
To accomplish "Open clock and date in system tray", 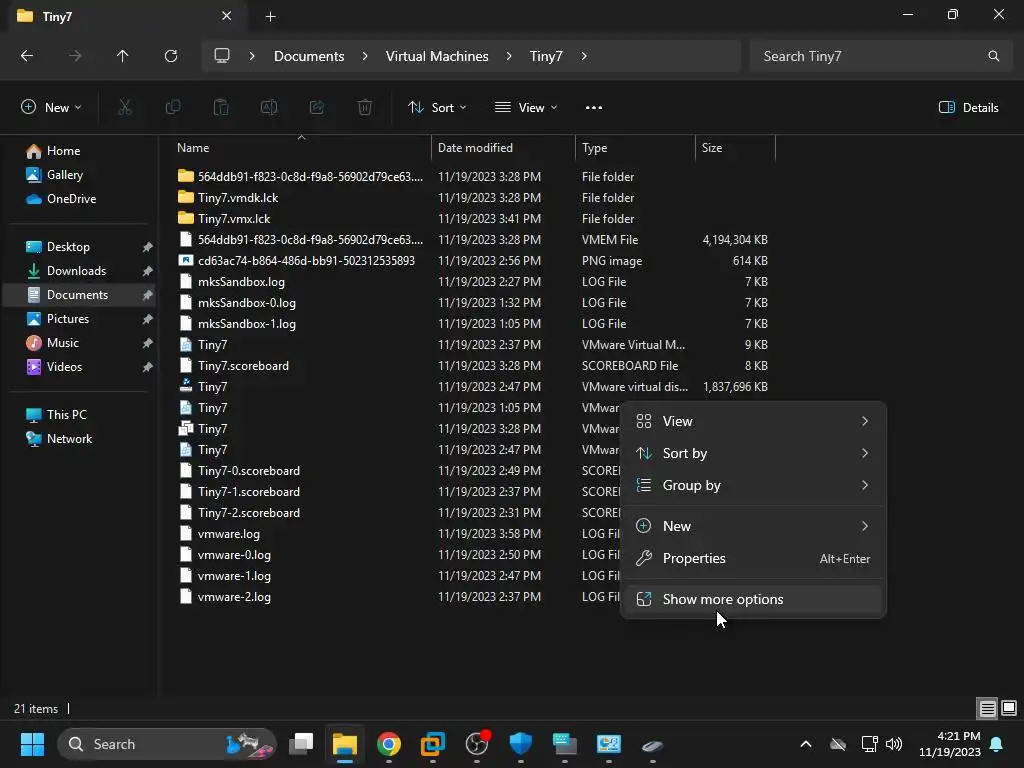I will point(950,744).
